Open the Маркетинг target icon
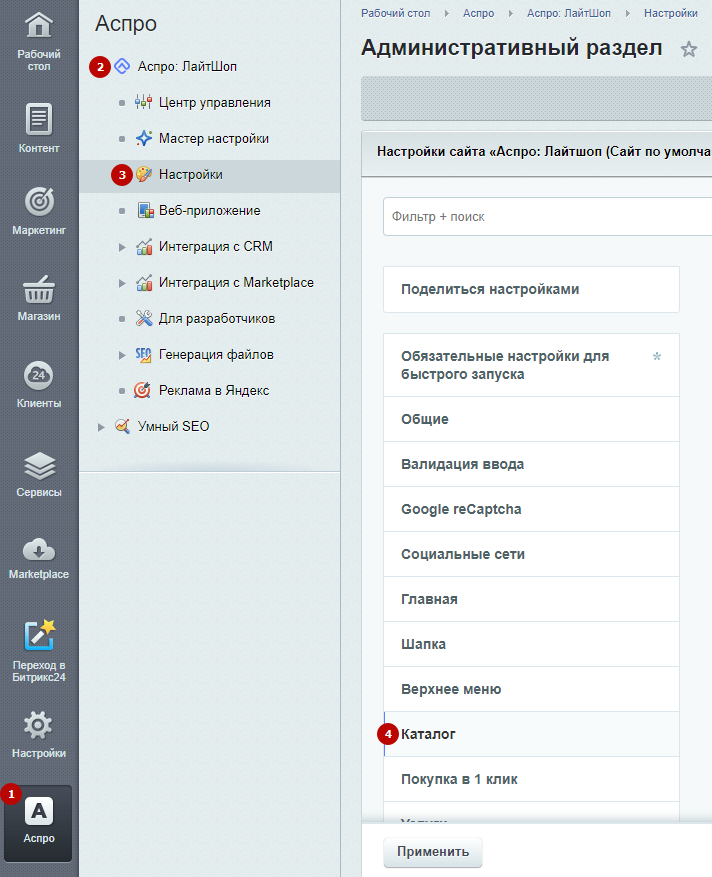 (x=39, y=201)
